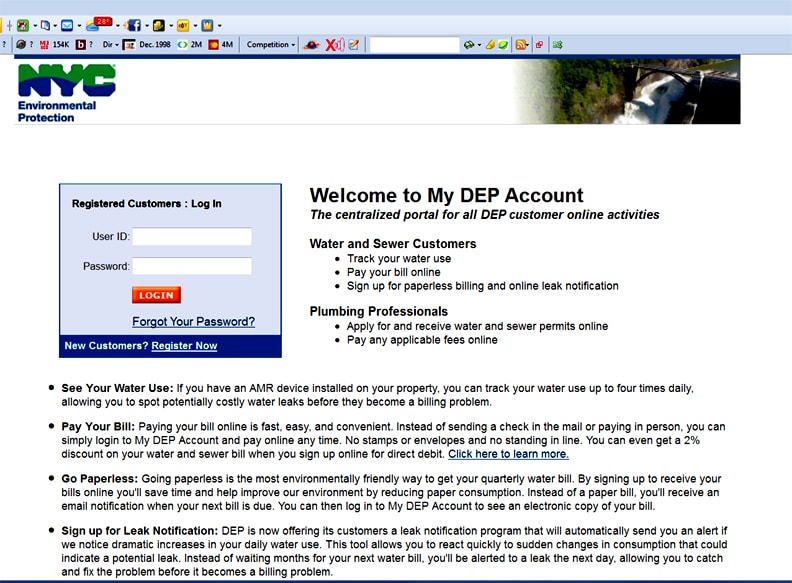Click the 'Water and Sewer Customers' heading
The width and height of the screenshot is (792, 583).
pos(392,244)
